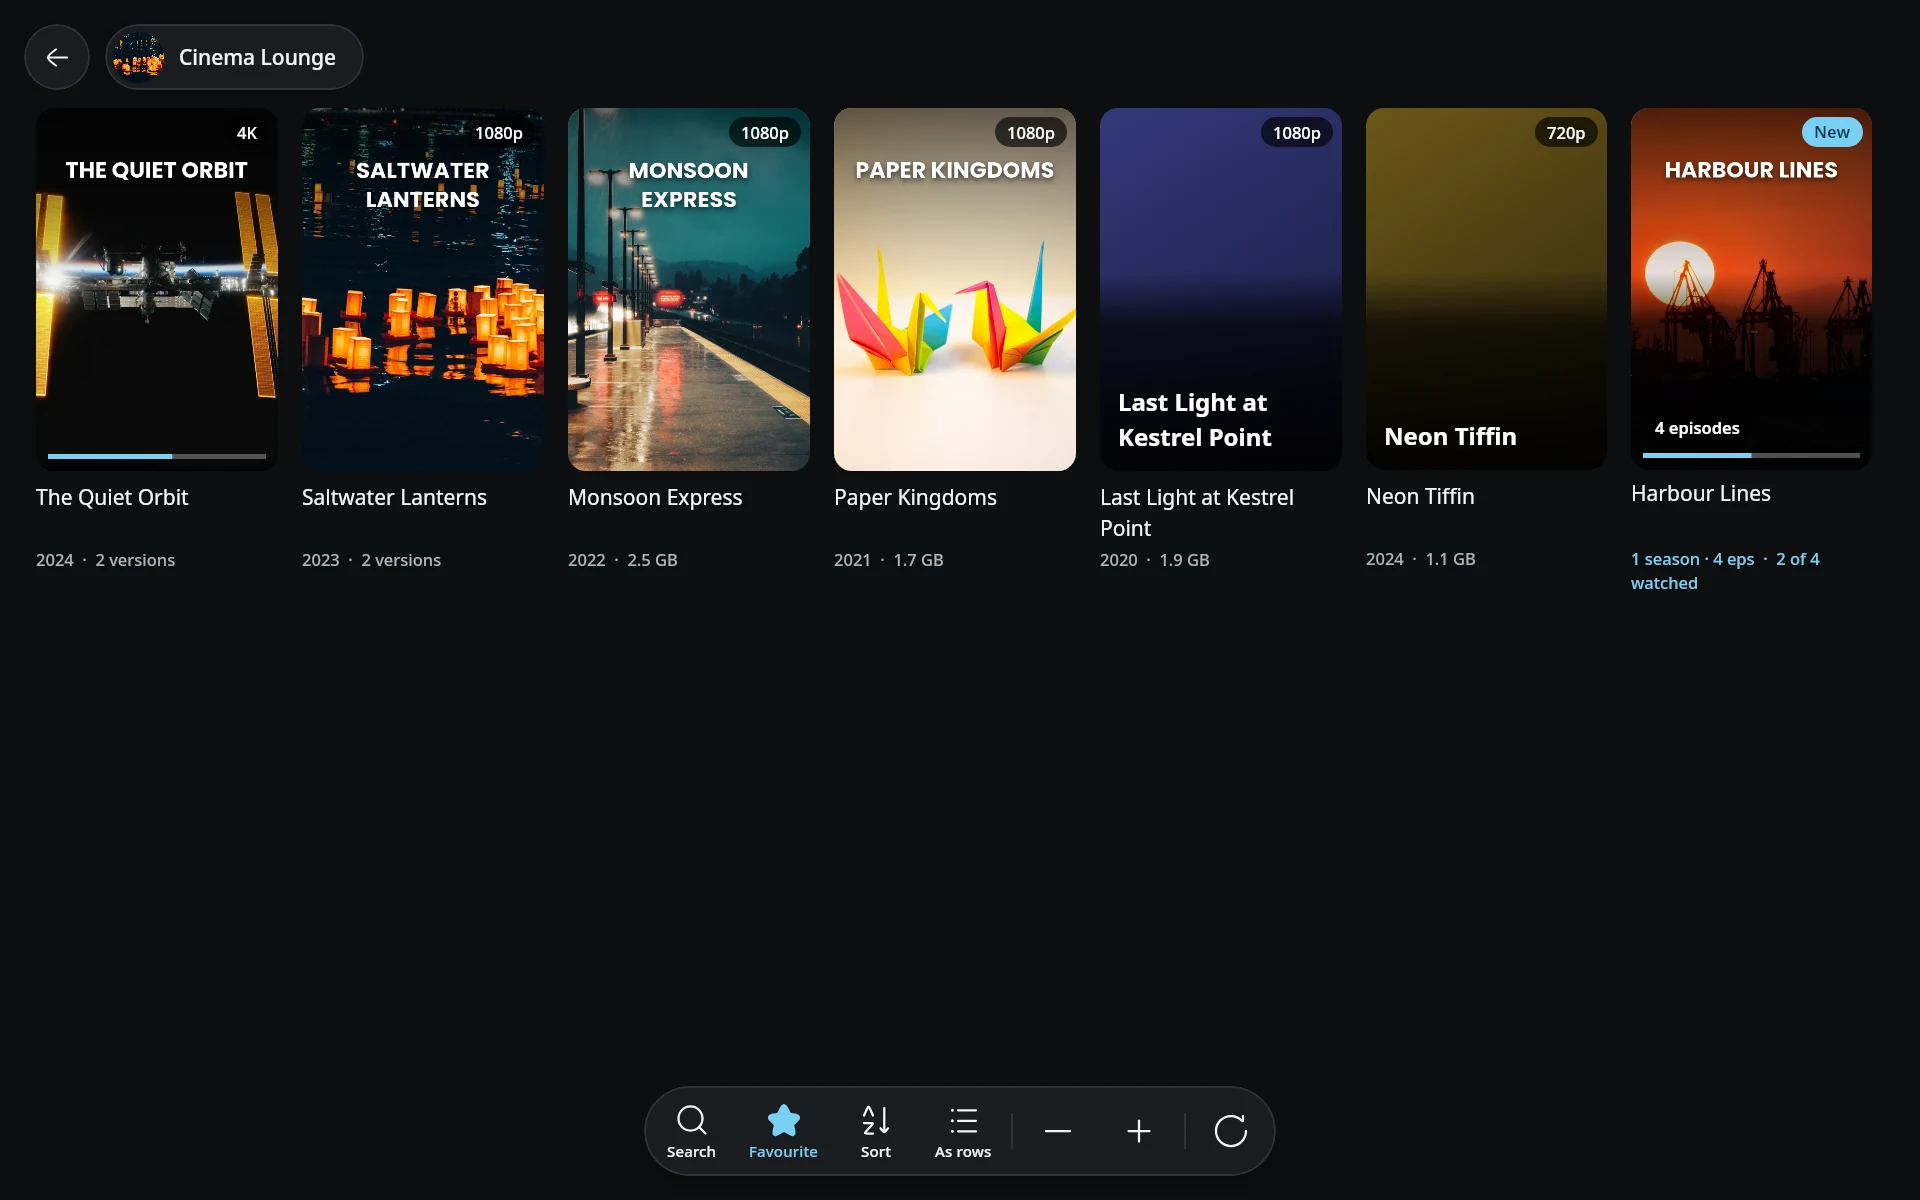Click the title text 'Saltwater Lanterns'
This screenshot has width=1920, height=1200.
coord(394,497)
